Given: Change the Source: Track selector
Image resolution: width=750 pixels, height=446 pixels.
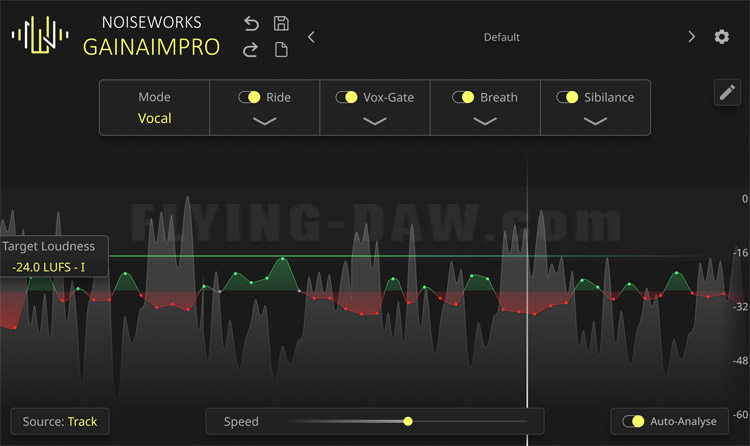Looking at the screenshot, I should click(60, 421).
